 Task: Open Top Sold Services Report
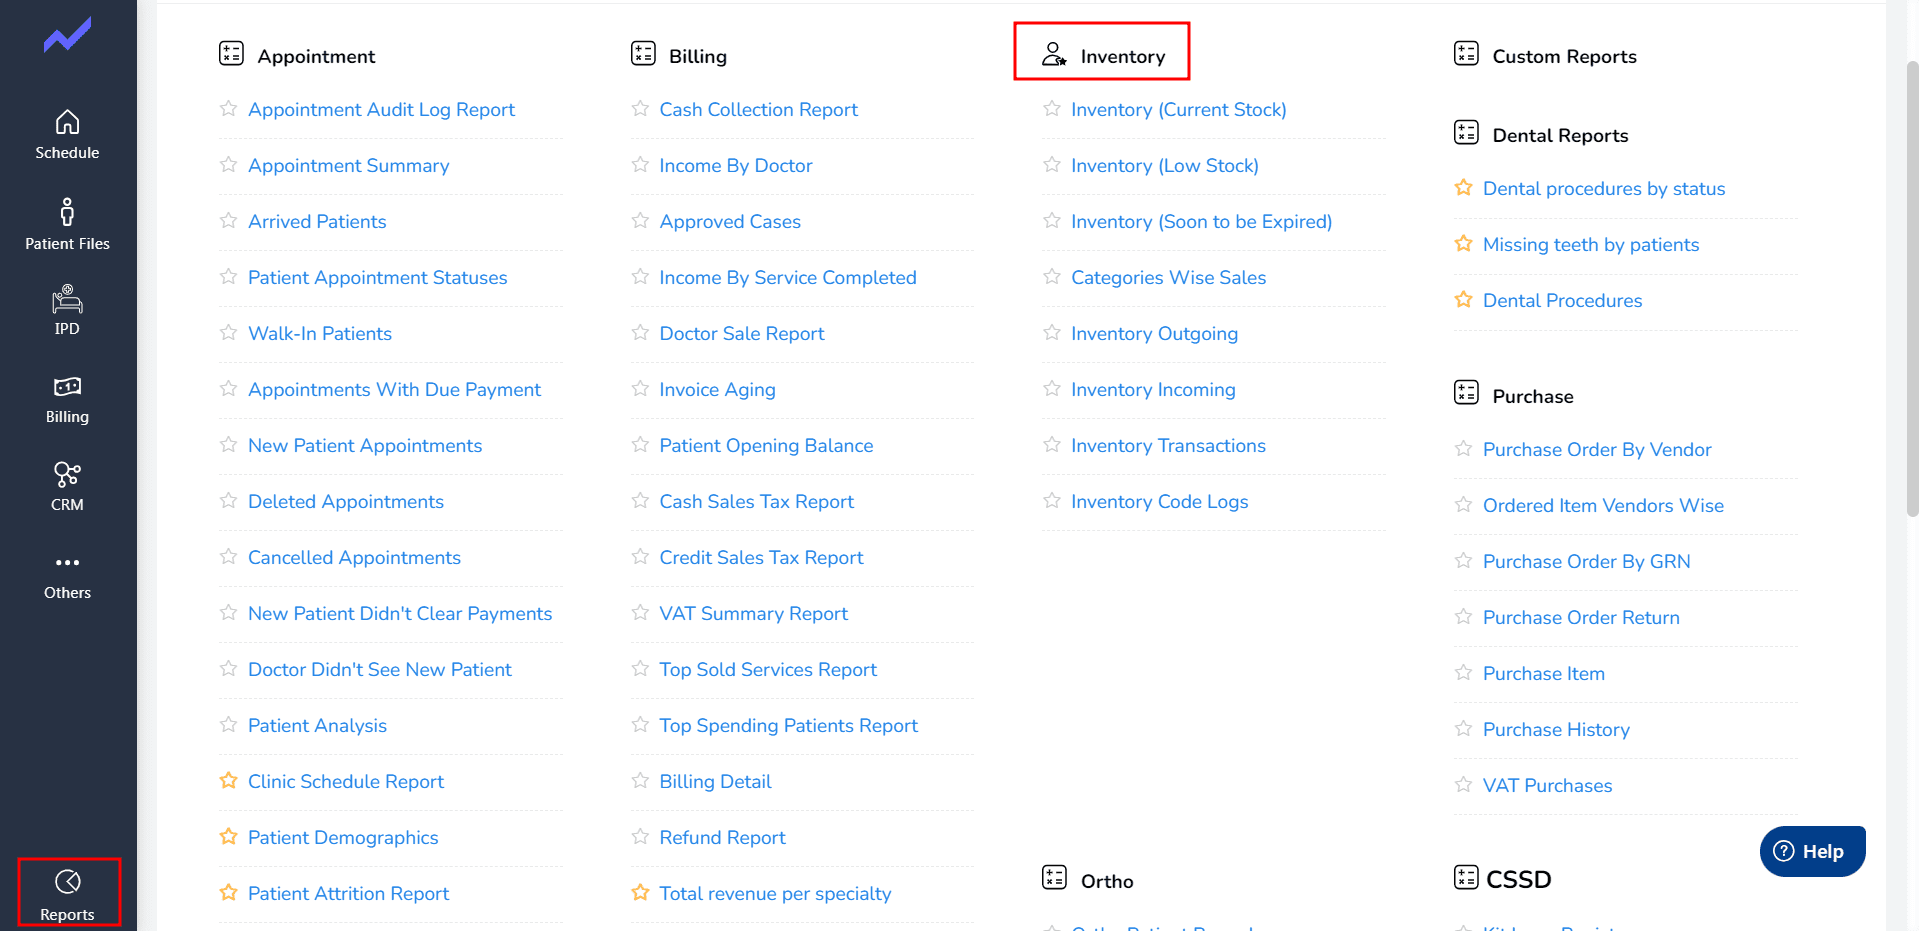pos(768,669)
